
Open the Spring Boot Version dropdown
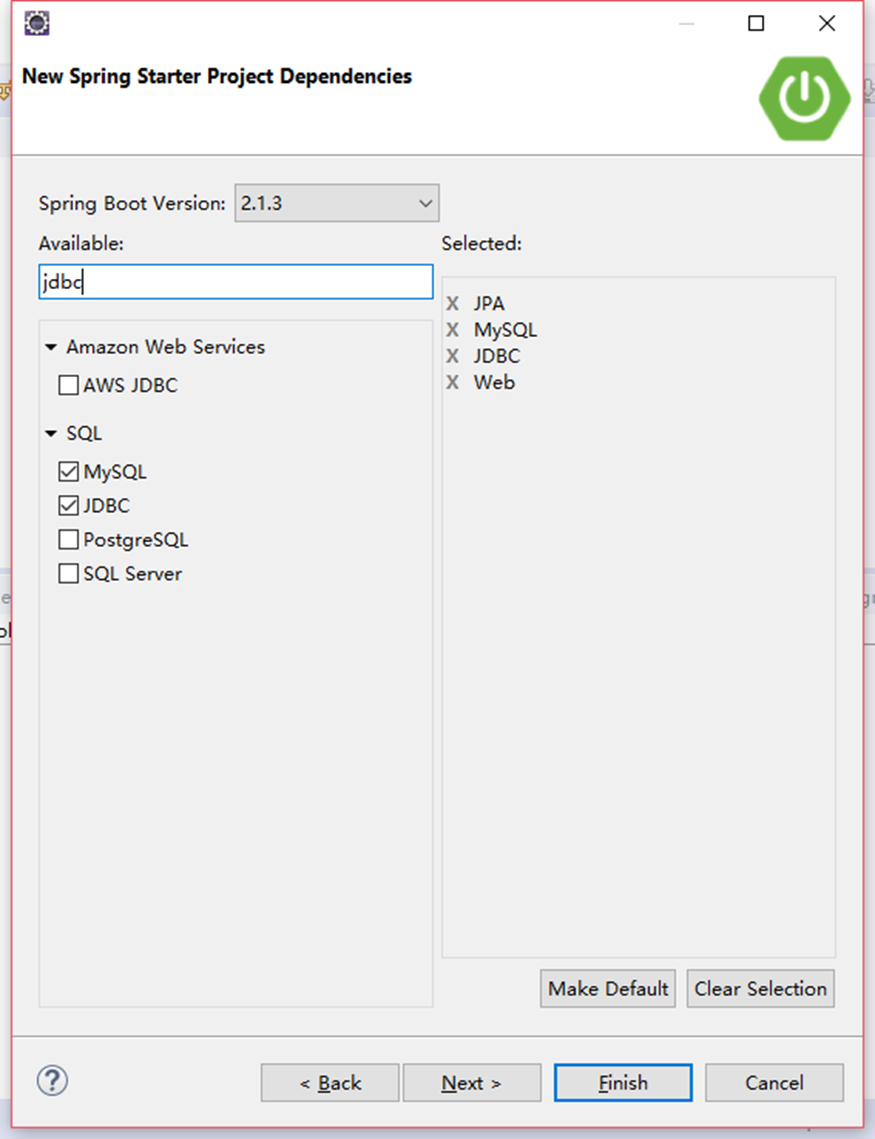tap(337, 203)
